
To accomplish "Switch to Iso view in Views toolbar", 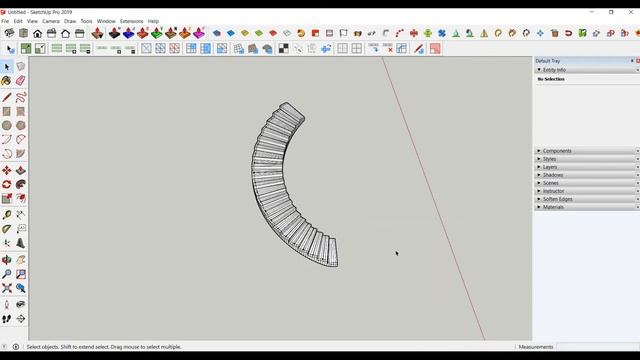I will click(9, 33).
